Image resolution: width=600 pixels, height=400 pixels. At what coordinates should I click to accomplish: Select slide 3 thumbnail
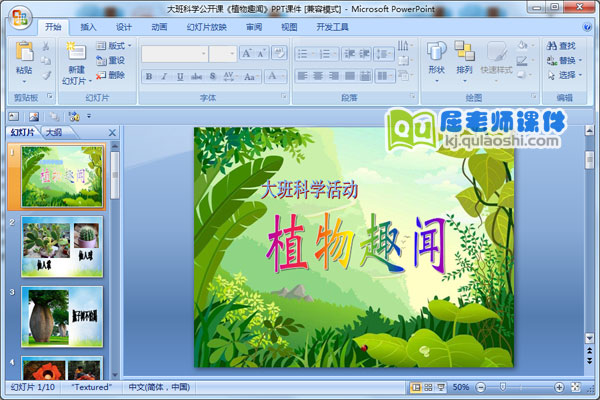pyautogui.click(x=62, y=317)
